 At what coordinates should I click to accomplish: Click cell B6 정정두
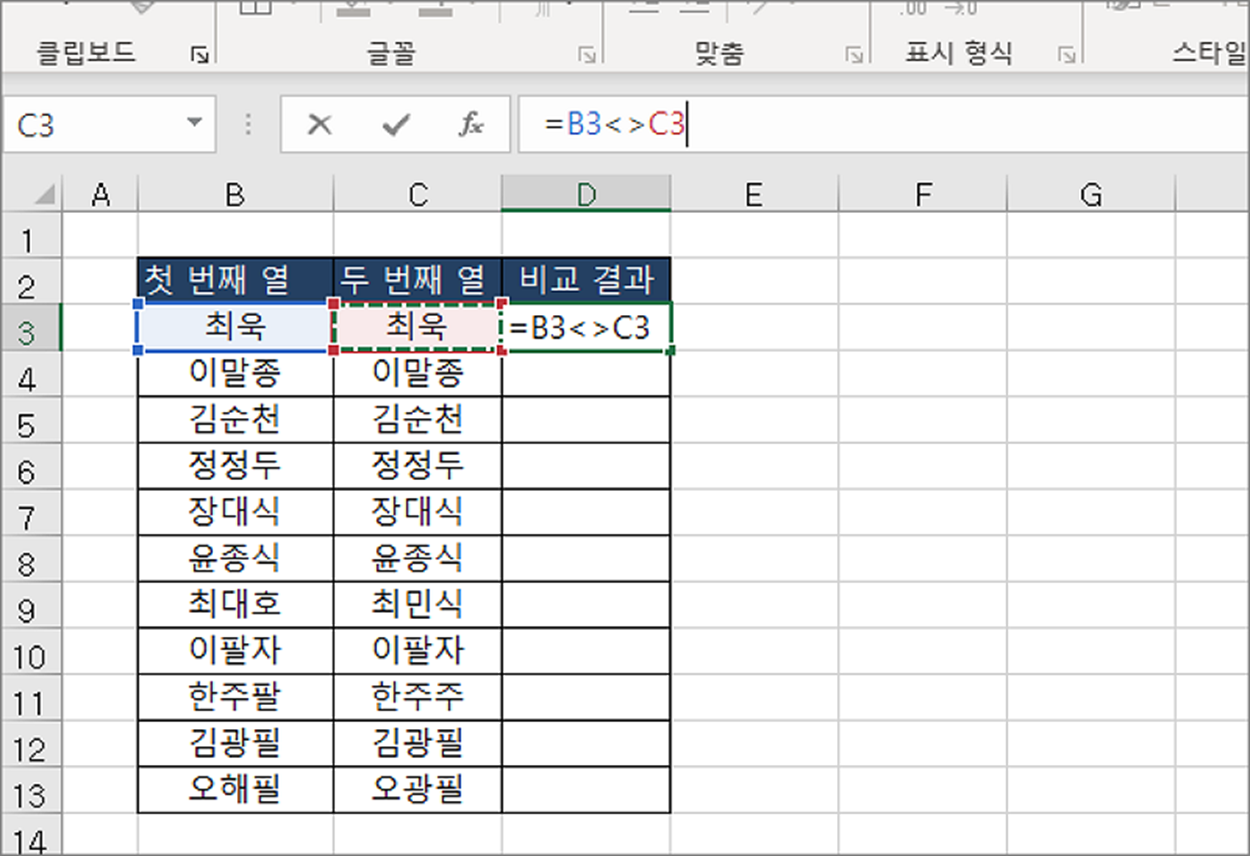pyautogui.click(x=235, y=466)
